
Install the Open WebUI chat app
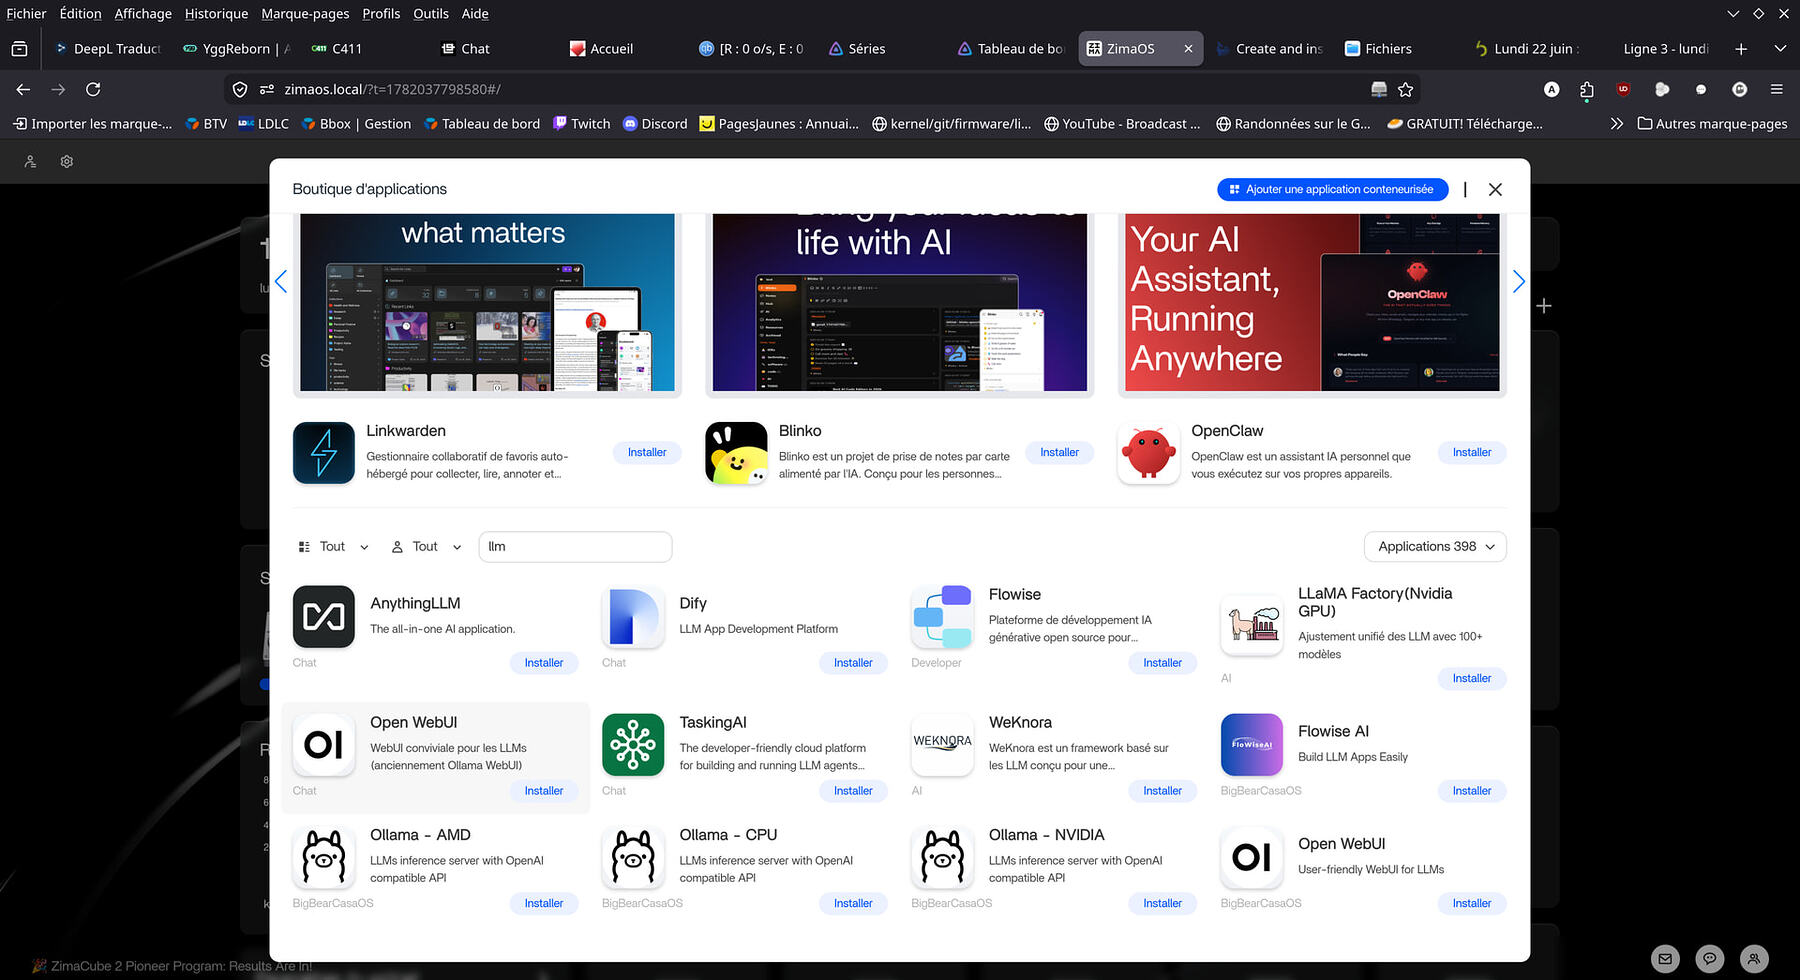[544, 791]
